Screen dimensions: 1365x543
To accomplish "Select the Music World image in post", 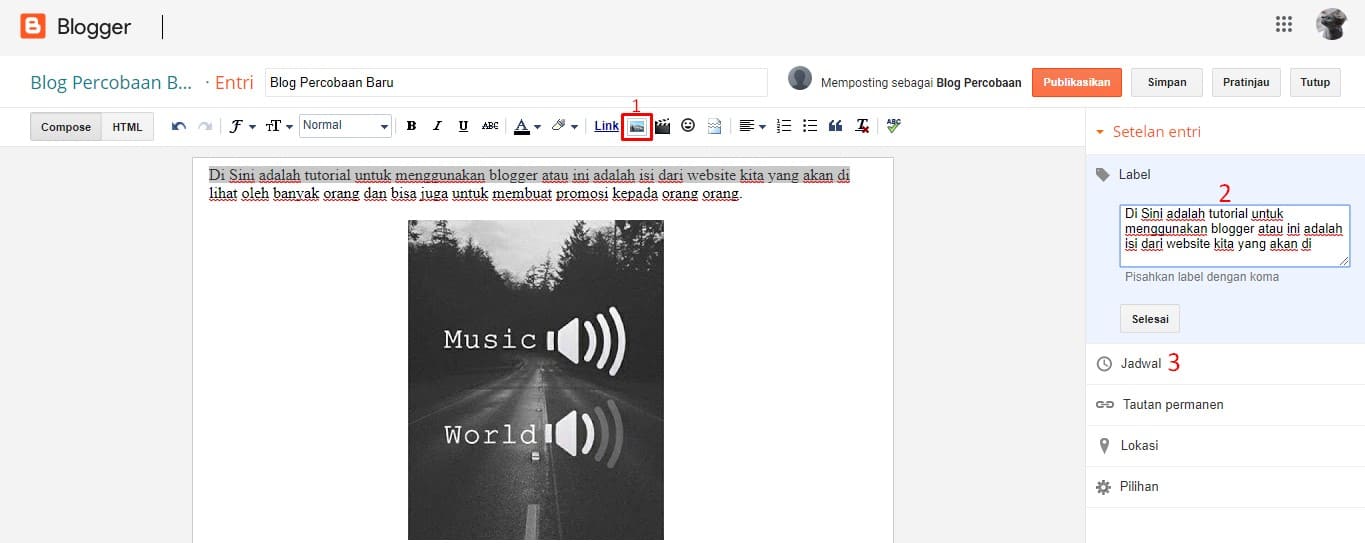I will click(536, 380).
